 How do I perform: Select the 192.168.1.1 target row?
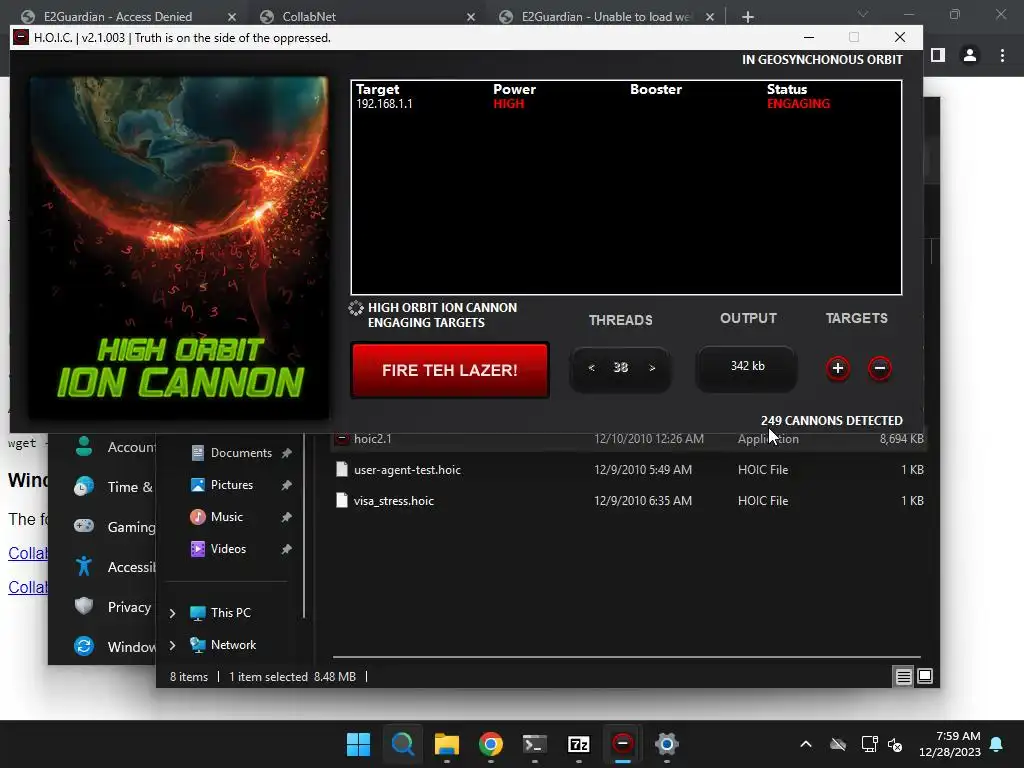(626, 104)
